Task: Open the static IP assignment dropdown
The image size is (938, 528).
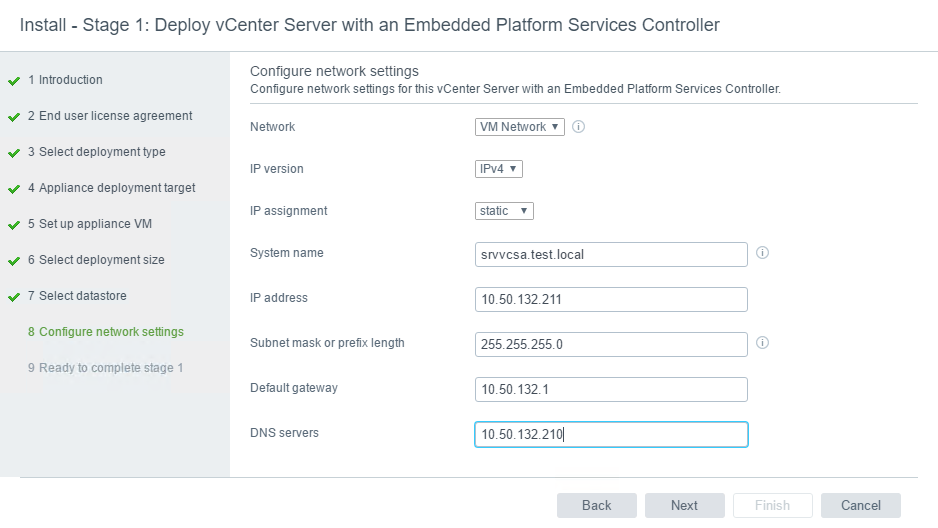Action: pos(504,210)
